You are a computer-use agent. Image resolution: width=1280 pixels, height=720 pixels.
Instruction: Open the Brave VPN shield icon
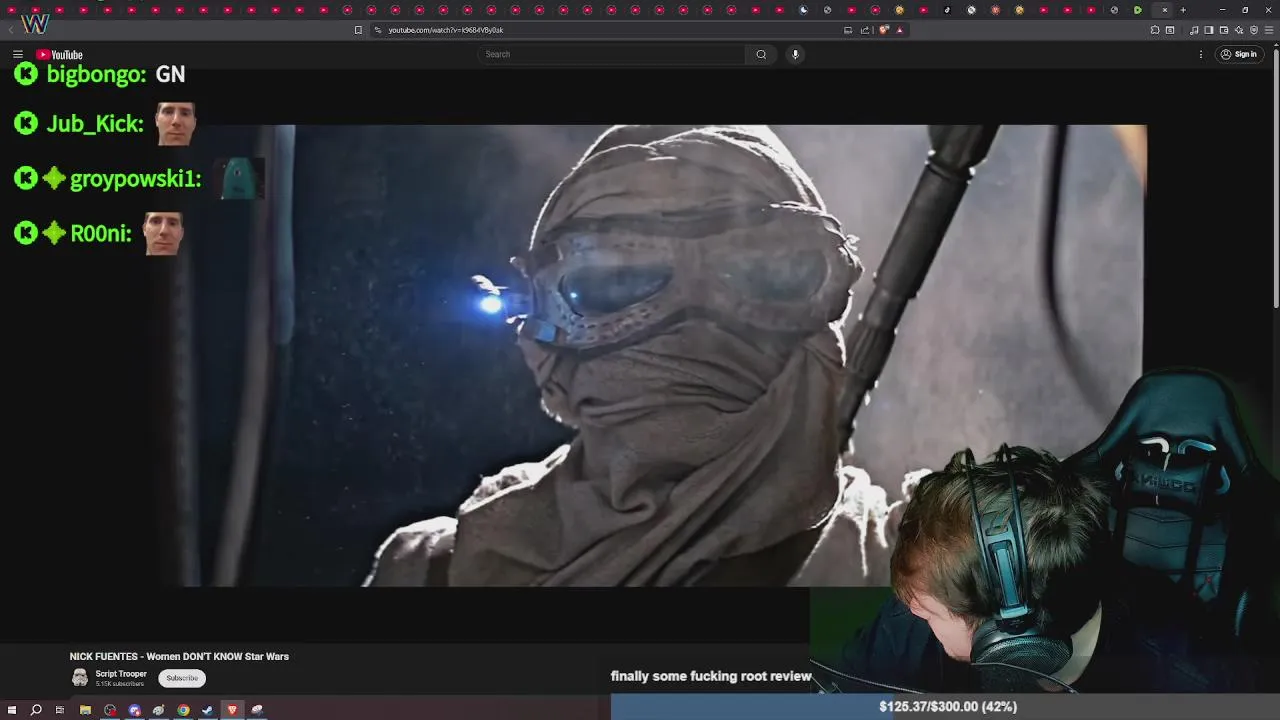[1254, 30]
